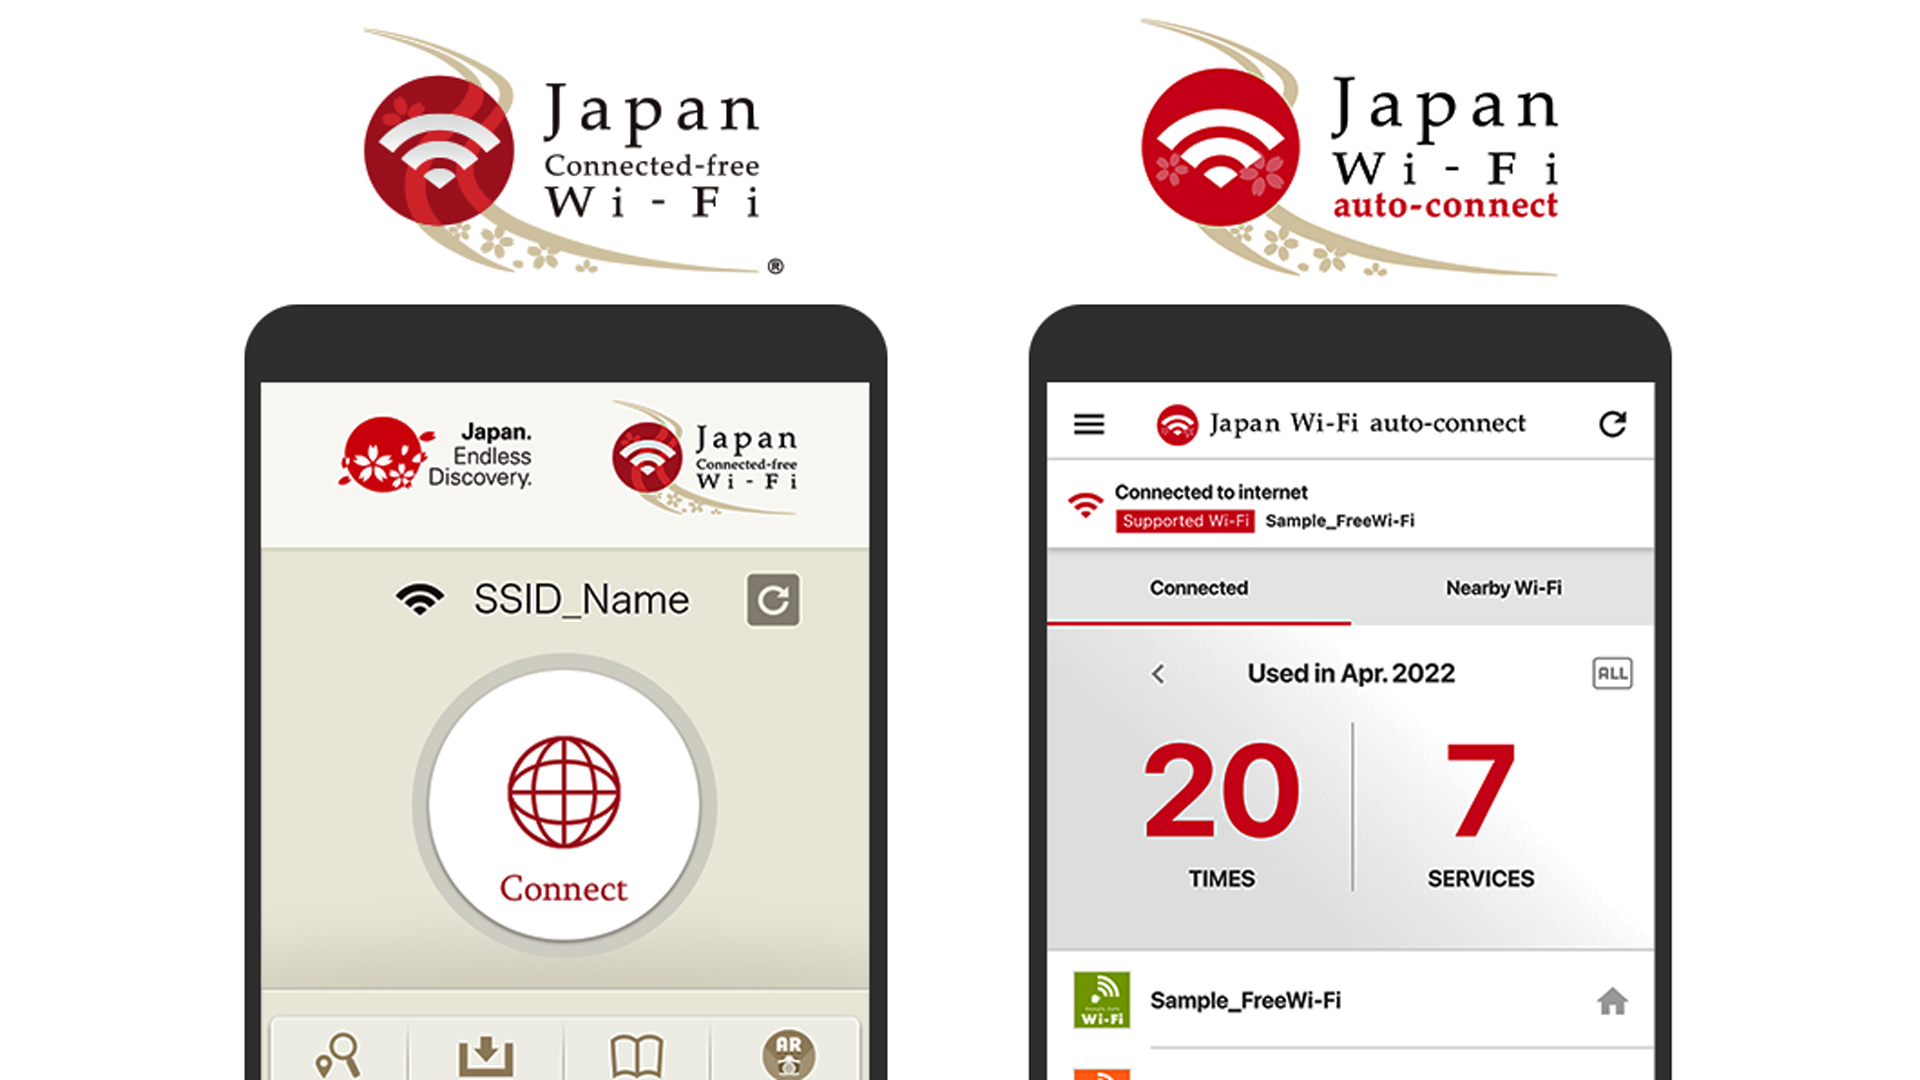Switch to the Nearby Wi-Fi tab

1503,588
